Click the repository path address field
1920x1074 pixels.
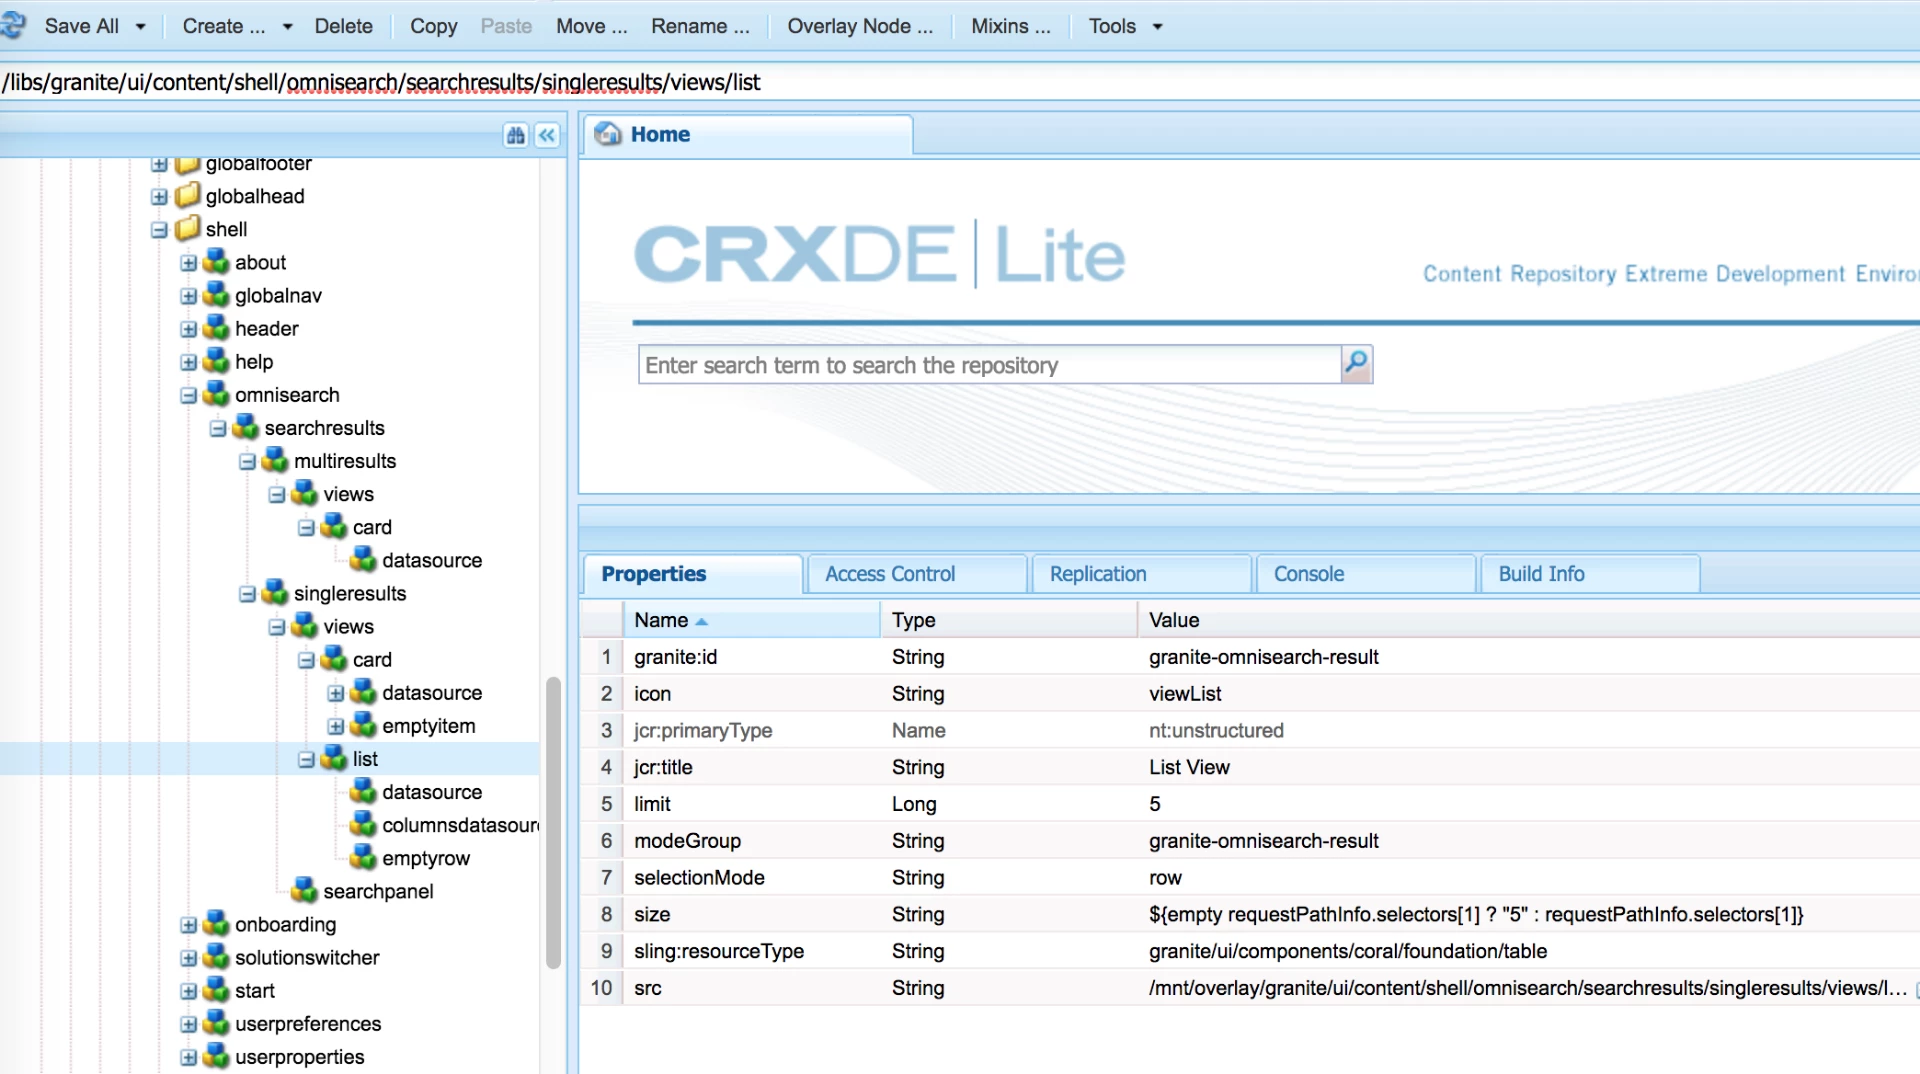(x=960, y=82)
